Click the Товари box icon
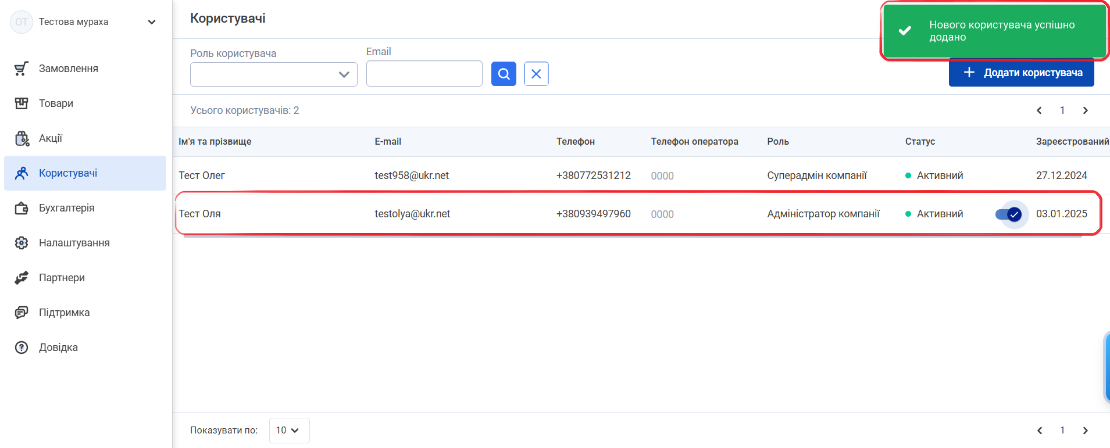 point(21,103)
